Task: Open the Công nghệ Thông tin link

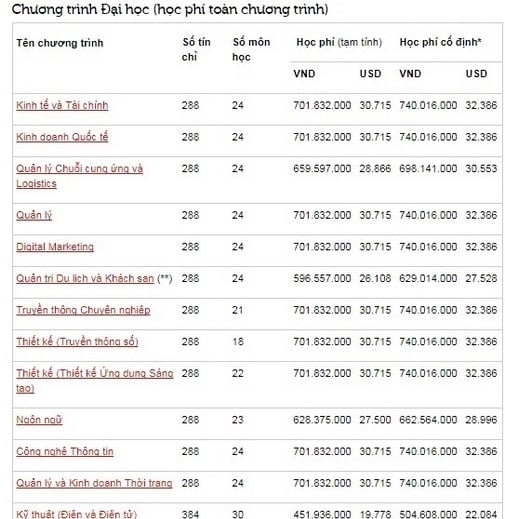Action: 65,451
